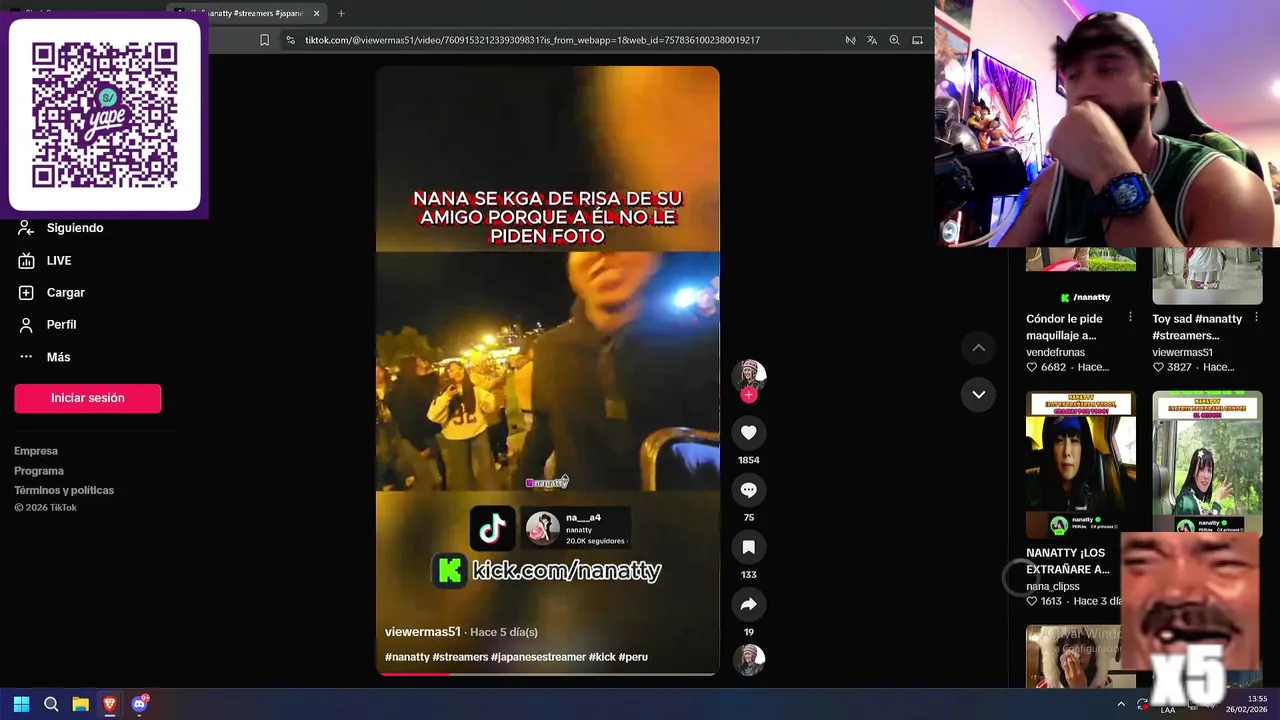Click the 1613 likes count on NANATTY video
The image size is (1280, 720).
1051,601
